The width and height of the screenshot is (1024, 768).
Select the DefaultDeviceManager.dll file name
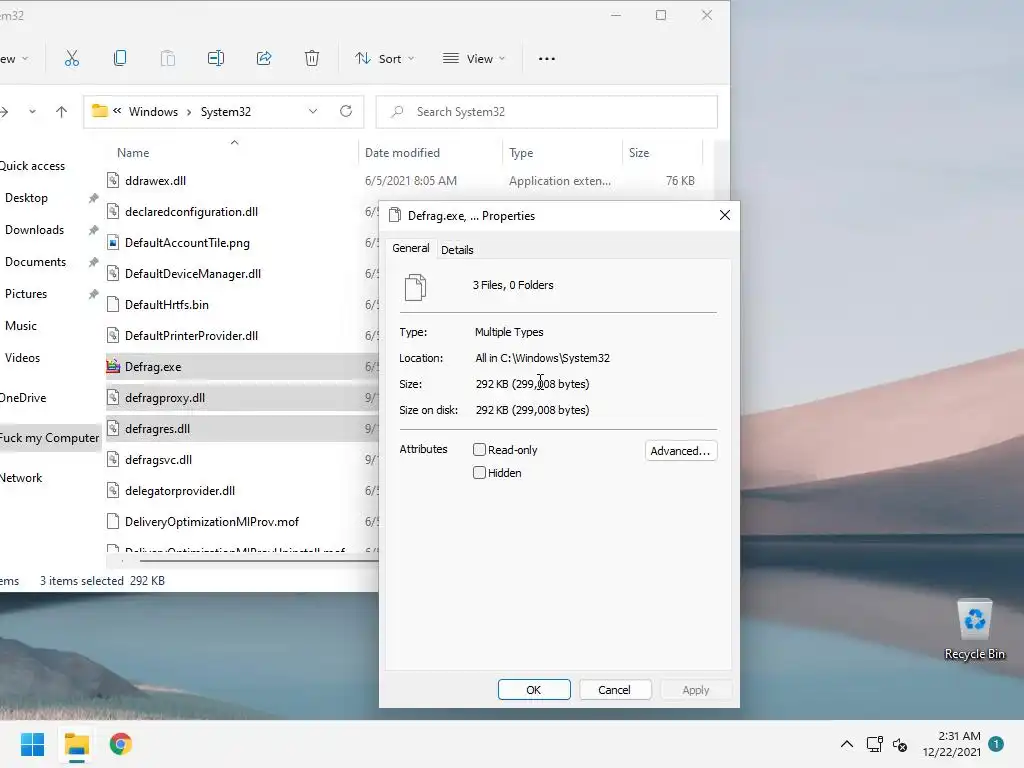(x=193, y=274)
